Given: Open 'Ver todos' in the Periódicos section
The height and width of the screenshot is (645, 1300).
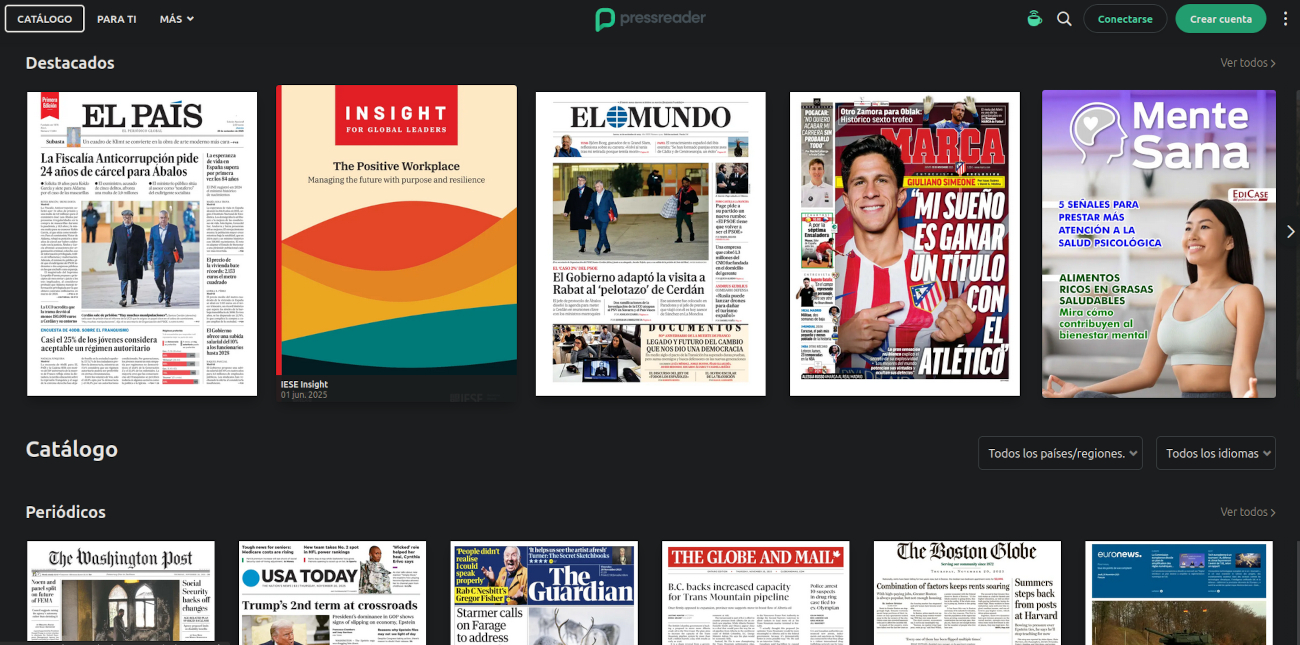Looking at the screenshot, I should point(1245,511).
